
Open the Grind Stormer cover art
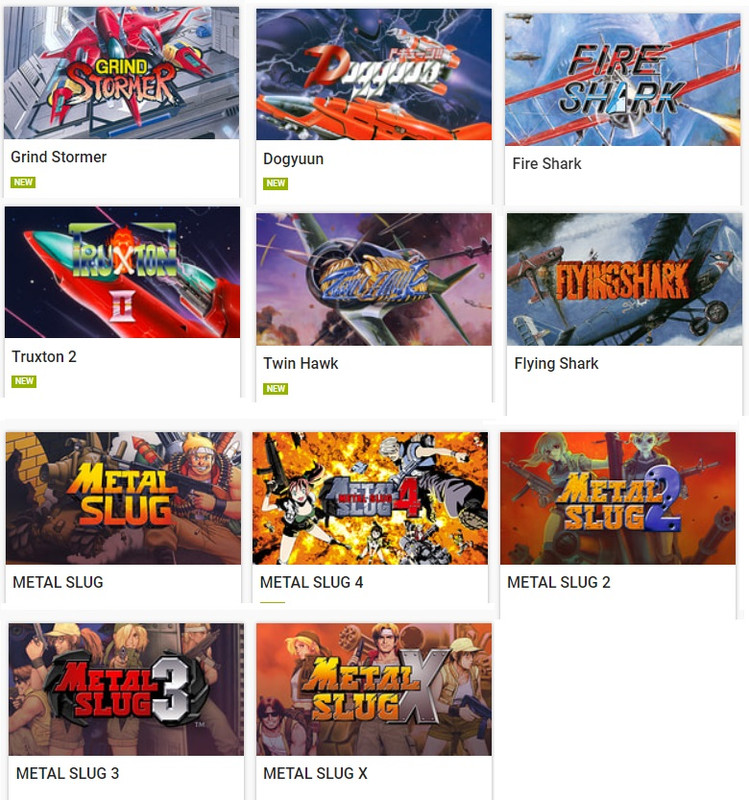coord(121,72)
